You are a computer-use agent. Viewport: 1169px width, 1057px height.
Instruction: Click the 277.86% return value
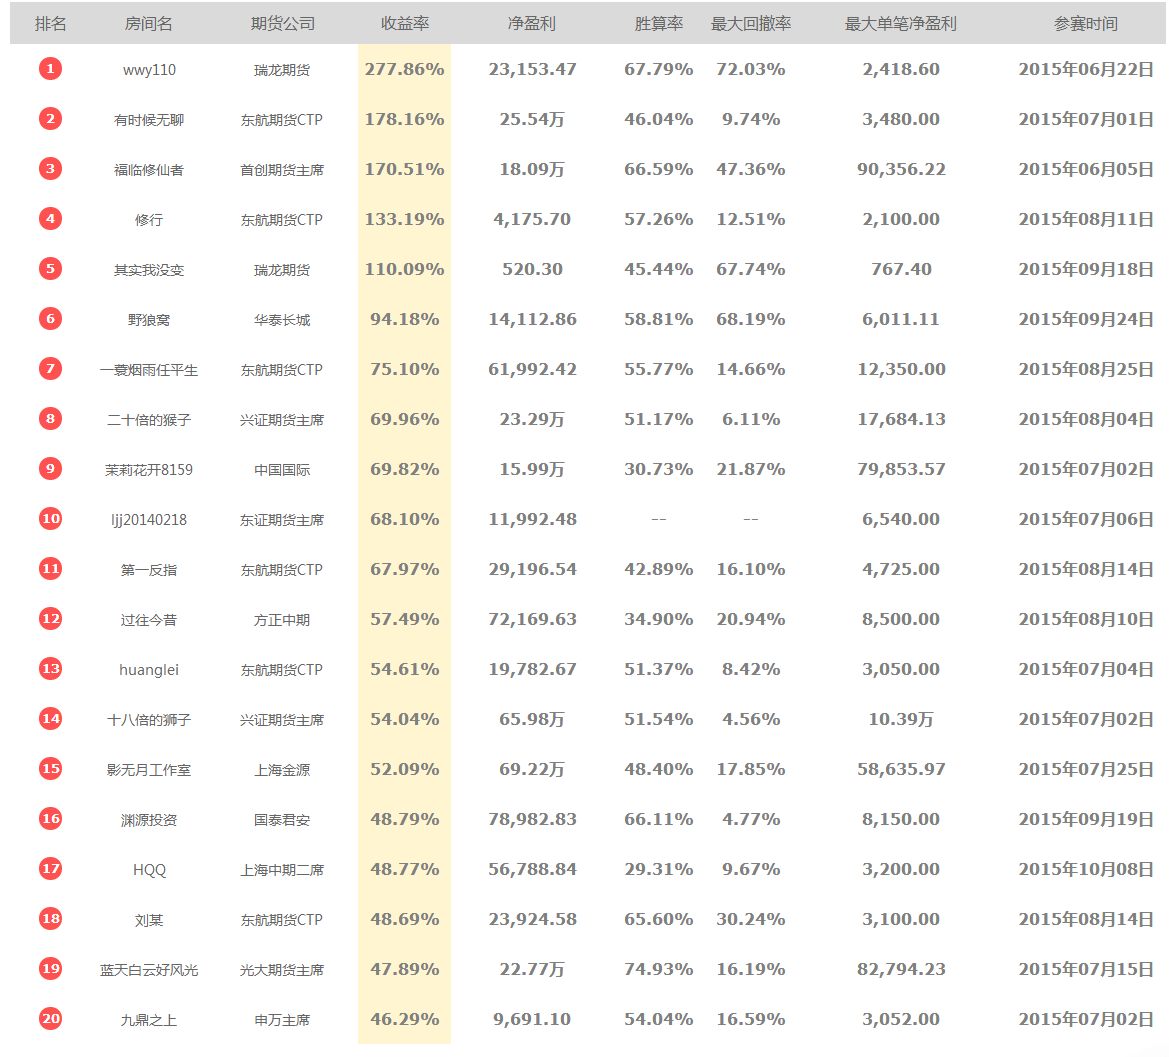(x=405, y=69)
